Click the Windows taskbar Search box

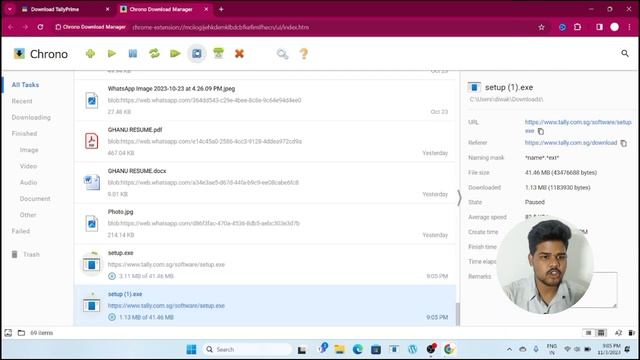click(x=247, y=349)
